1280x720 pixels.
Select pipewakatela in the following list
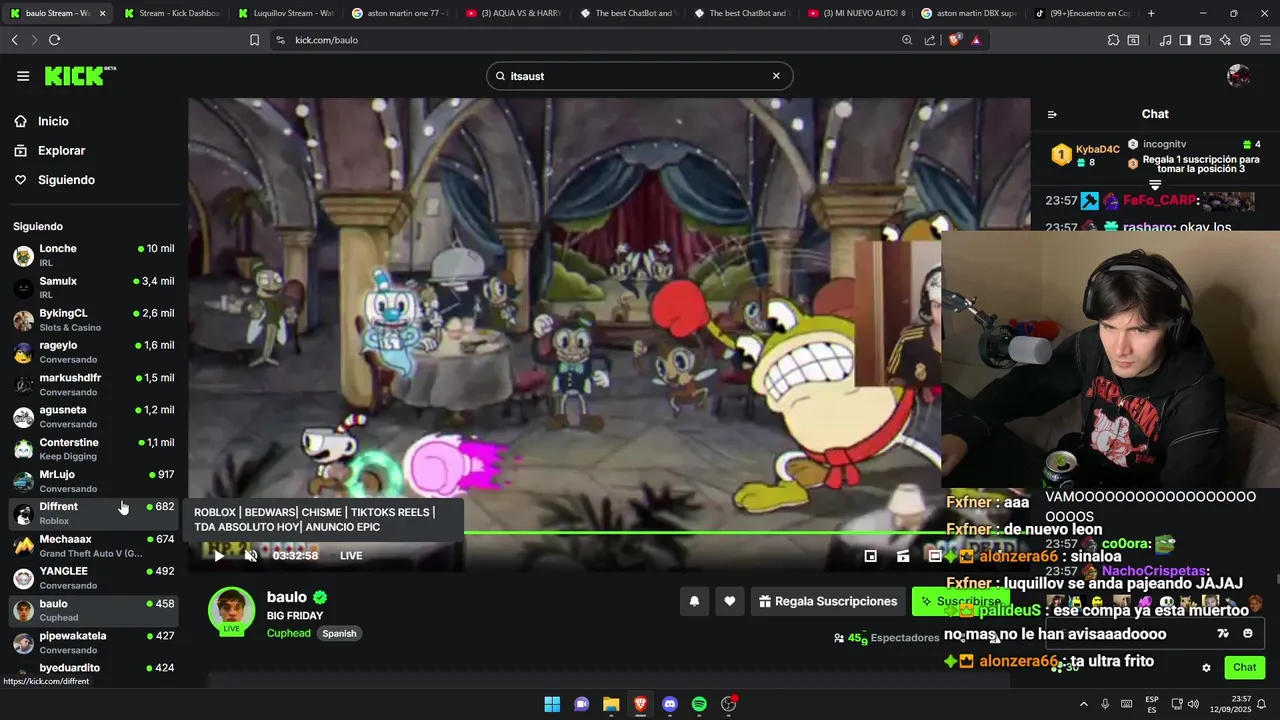point(94,642)
